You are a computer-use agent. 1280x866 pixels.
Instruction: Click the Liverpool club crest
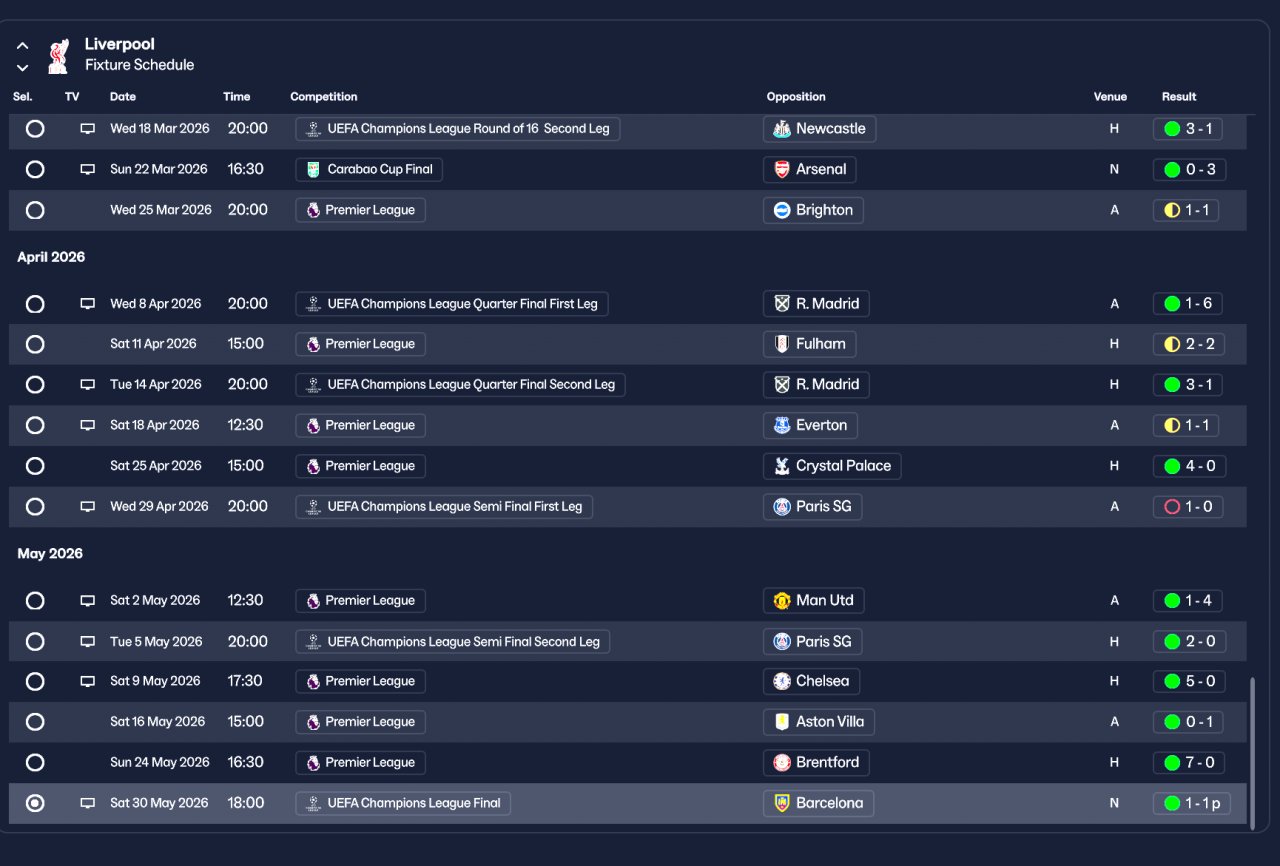(x=58, y=55)
